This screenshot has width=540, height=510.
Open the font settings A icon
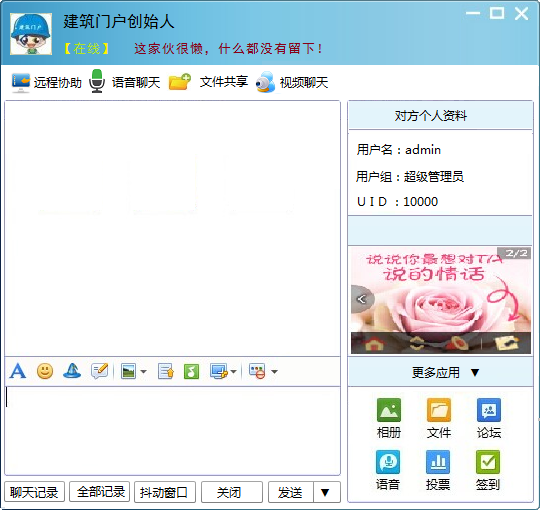tap(18, 371)
